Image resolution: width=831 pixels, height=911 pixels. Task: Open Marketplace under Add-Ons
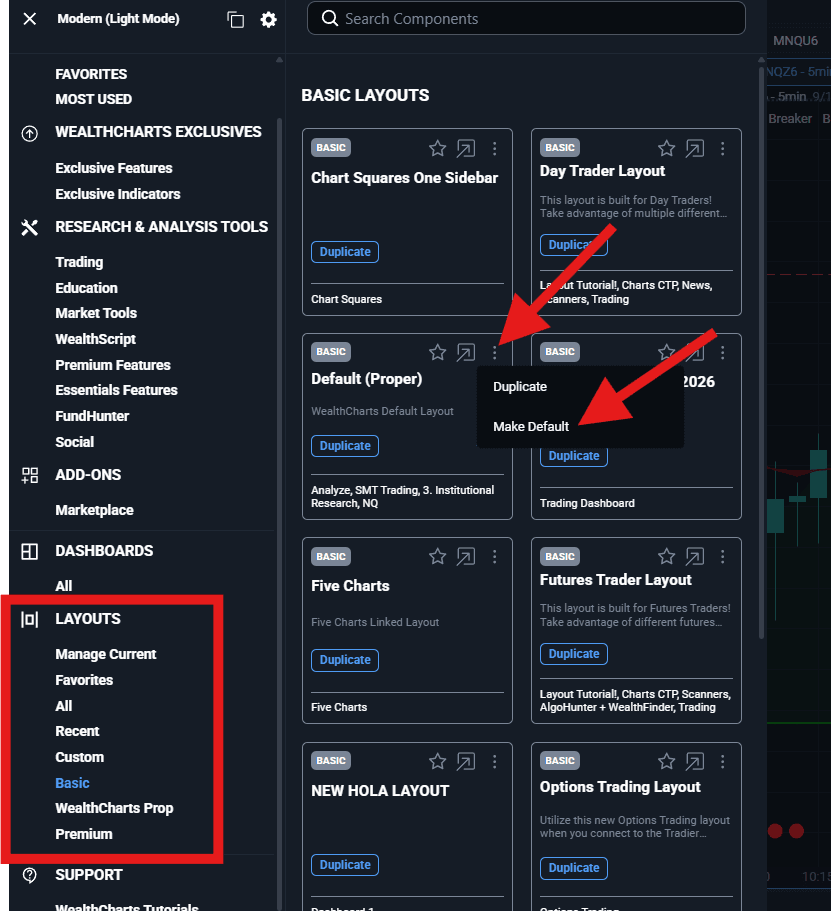click(94, 511)
